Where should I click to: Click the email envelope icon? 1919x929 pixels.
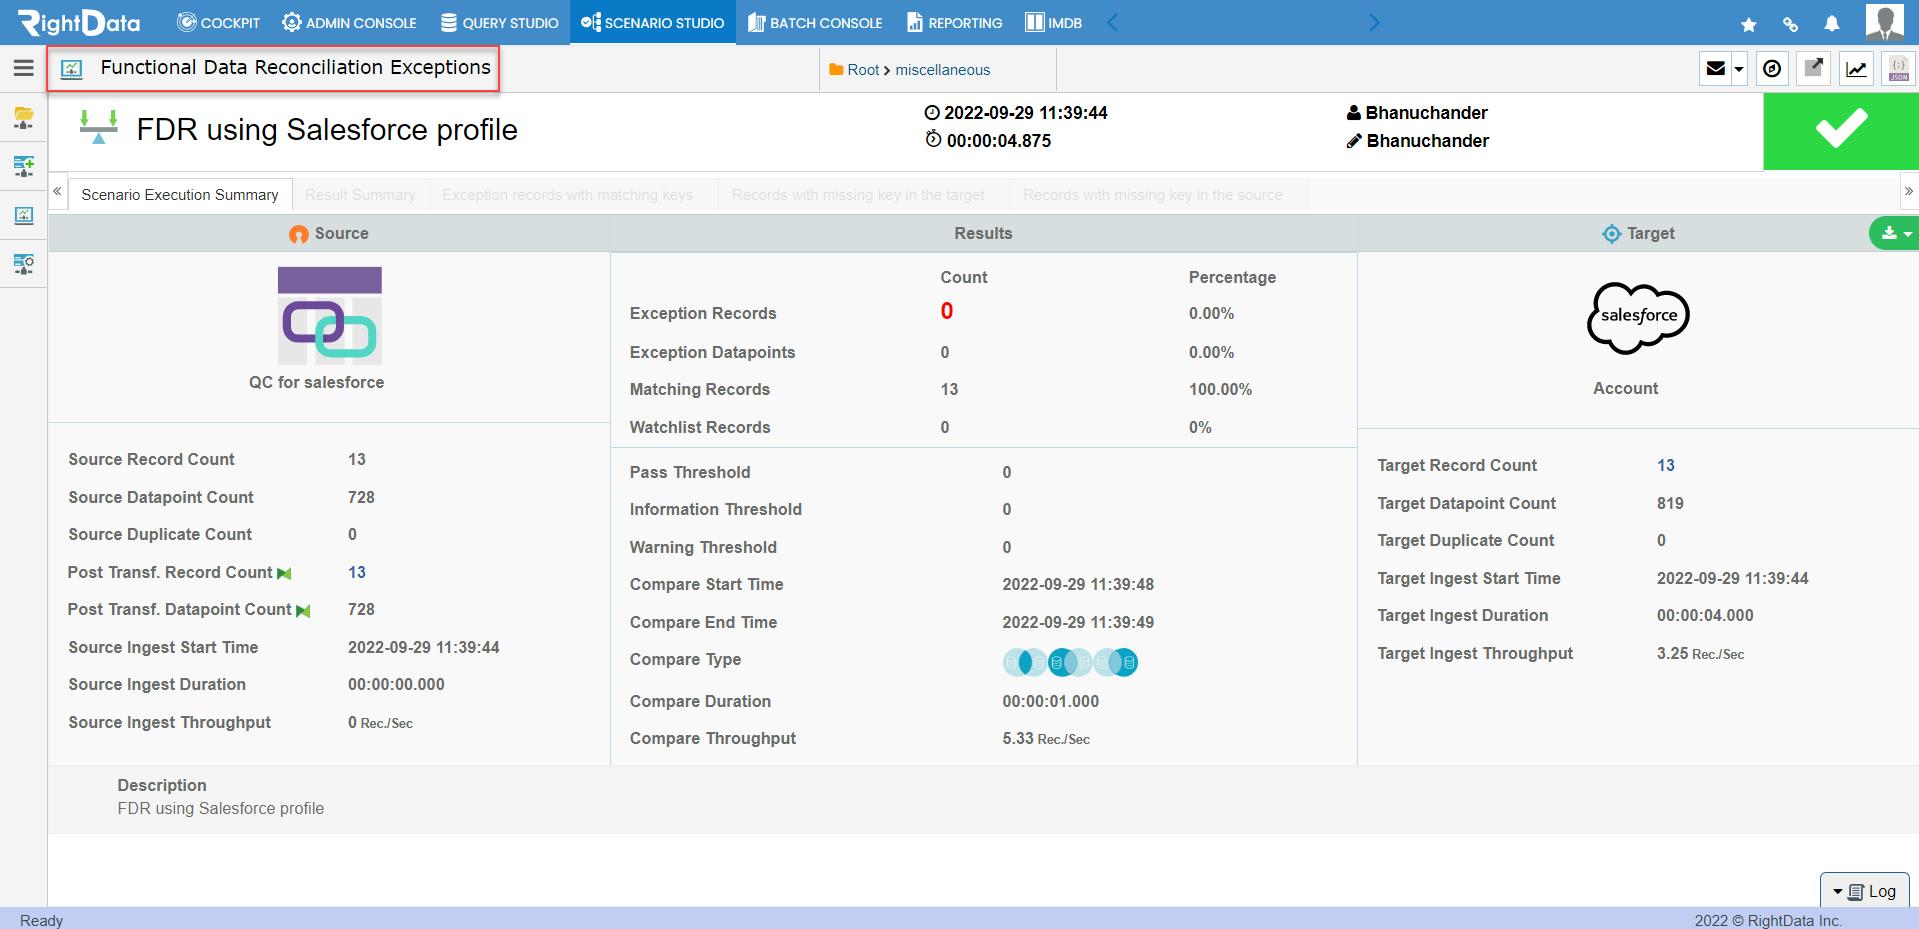(x=1715, y=69)
